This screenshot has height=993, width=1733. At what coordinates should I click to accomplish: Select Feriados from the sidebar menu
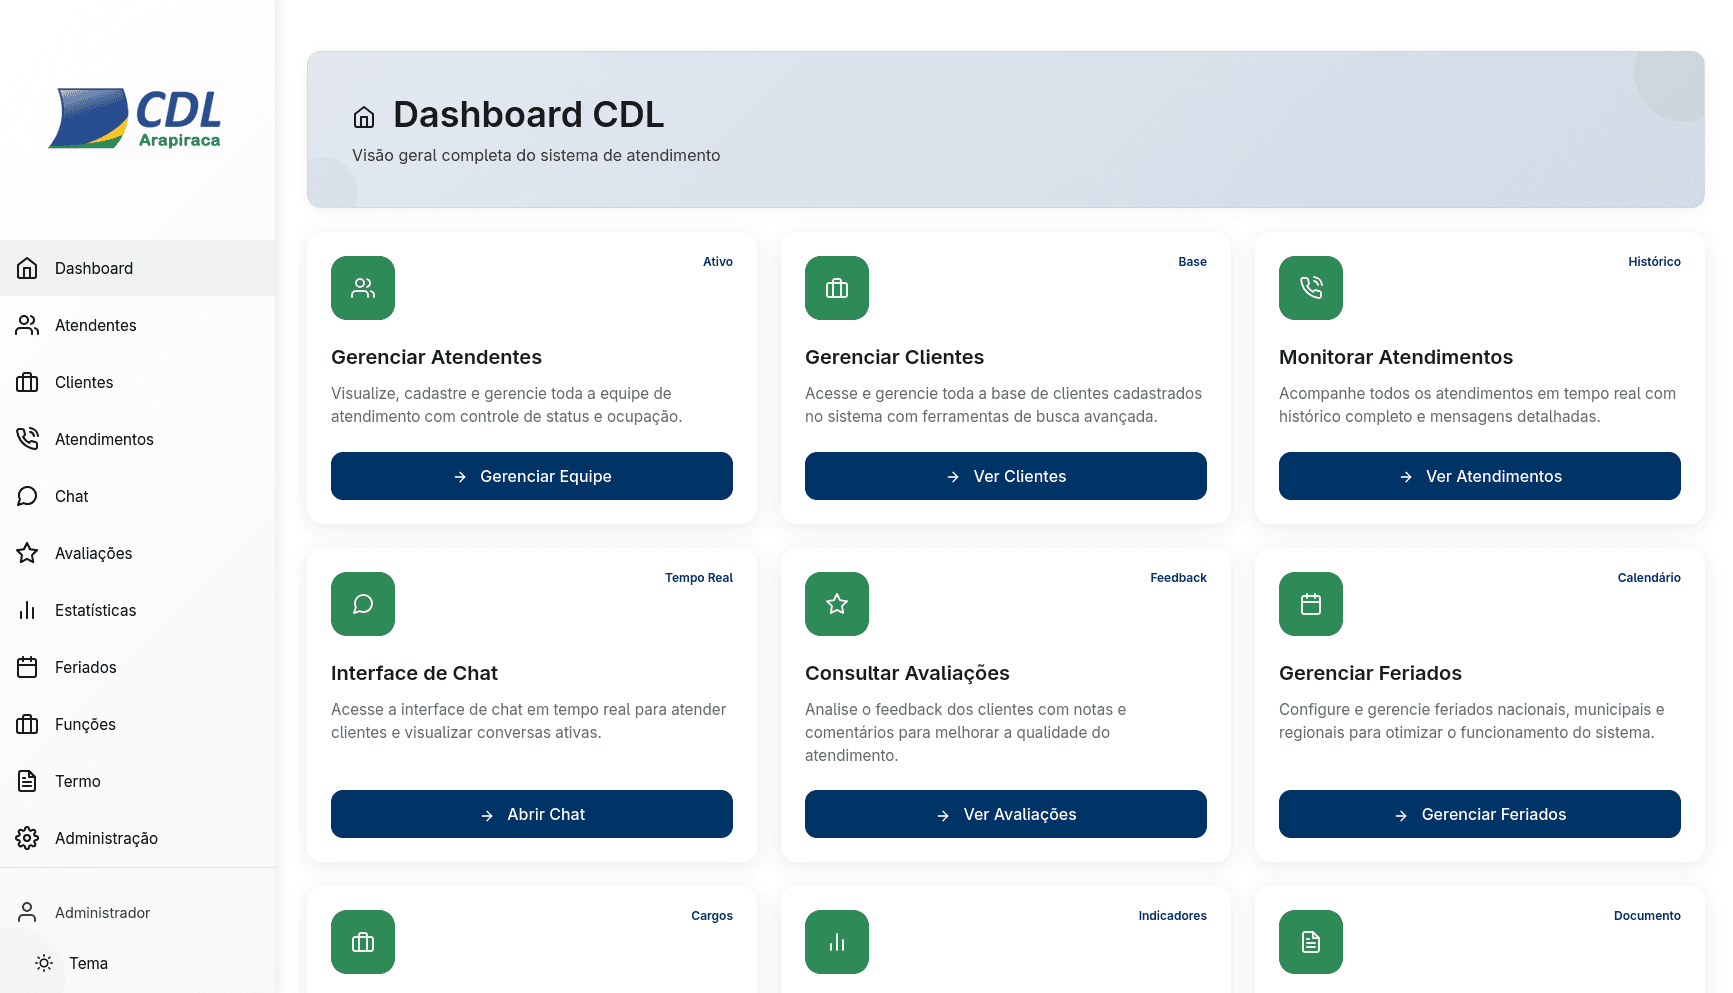coord(86,667)
